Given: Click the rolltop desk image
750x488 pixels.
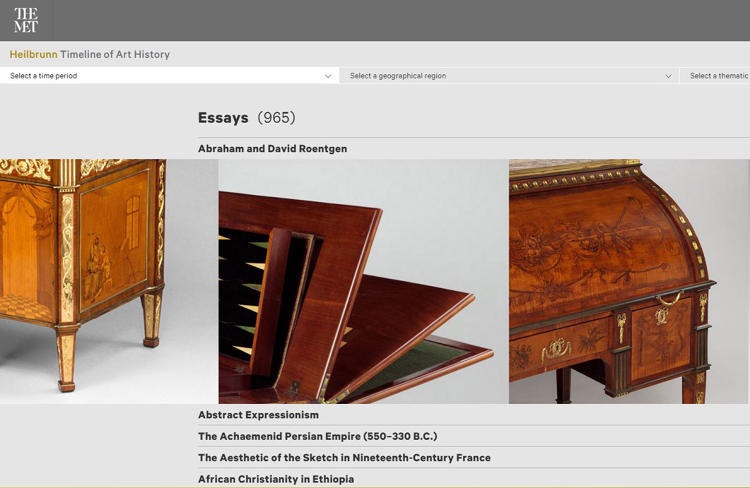Looking at the screenshot, I should (x=629, y=281).
